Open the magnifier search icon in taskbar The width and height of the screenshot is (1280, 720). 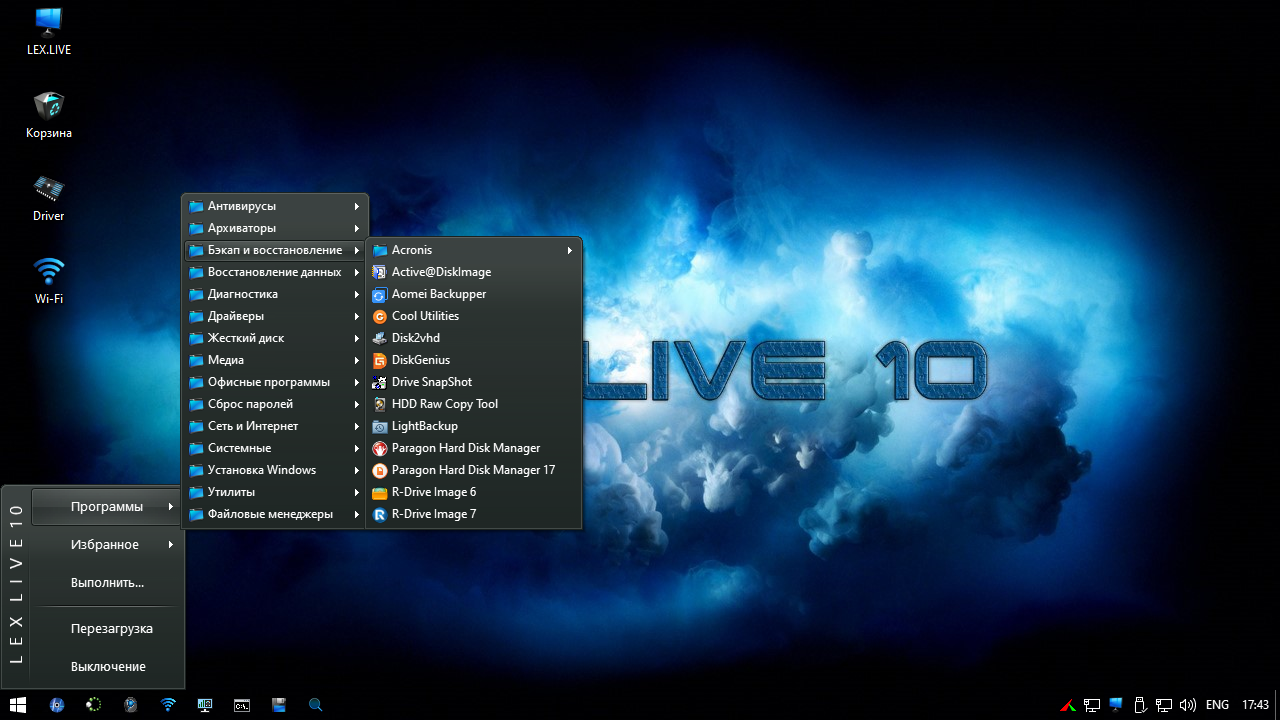[x=315, y=705]
